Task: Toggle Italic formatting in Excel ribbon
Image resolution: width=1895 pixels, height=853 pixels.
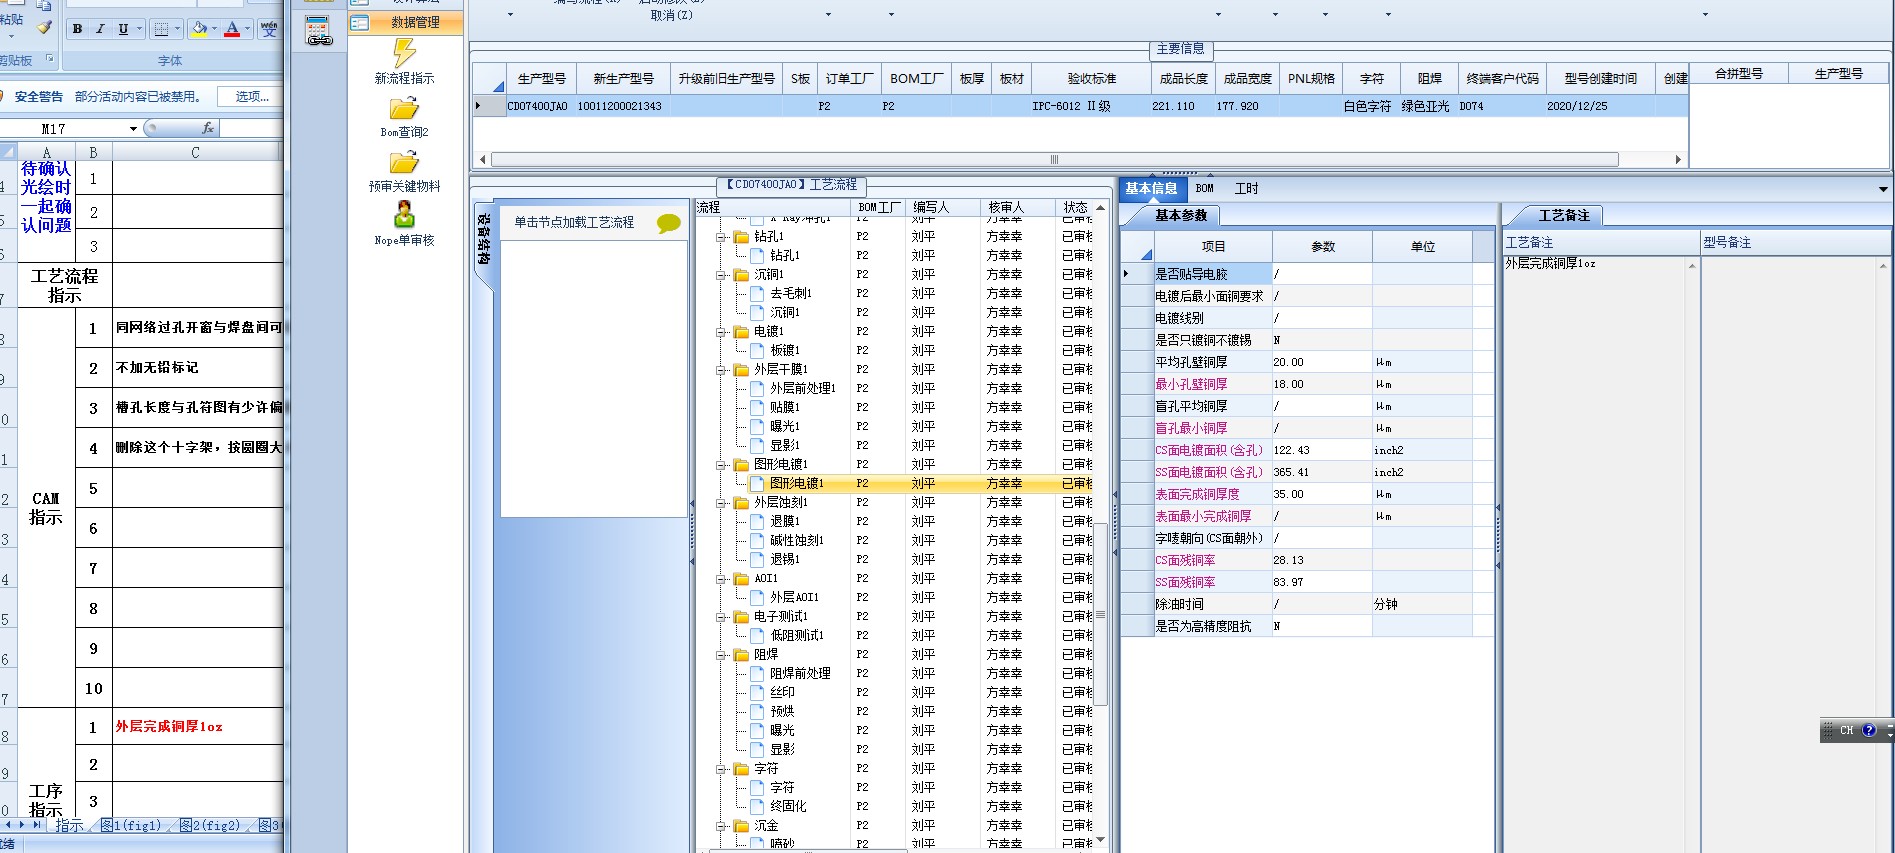Action: [100, 29]
